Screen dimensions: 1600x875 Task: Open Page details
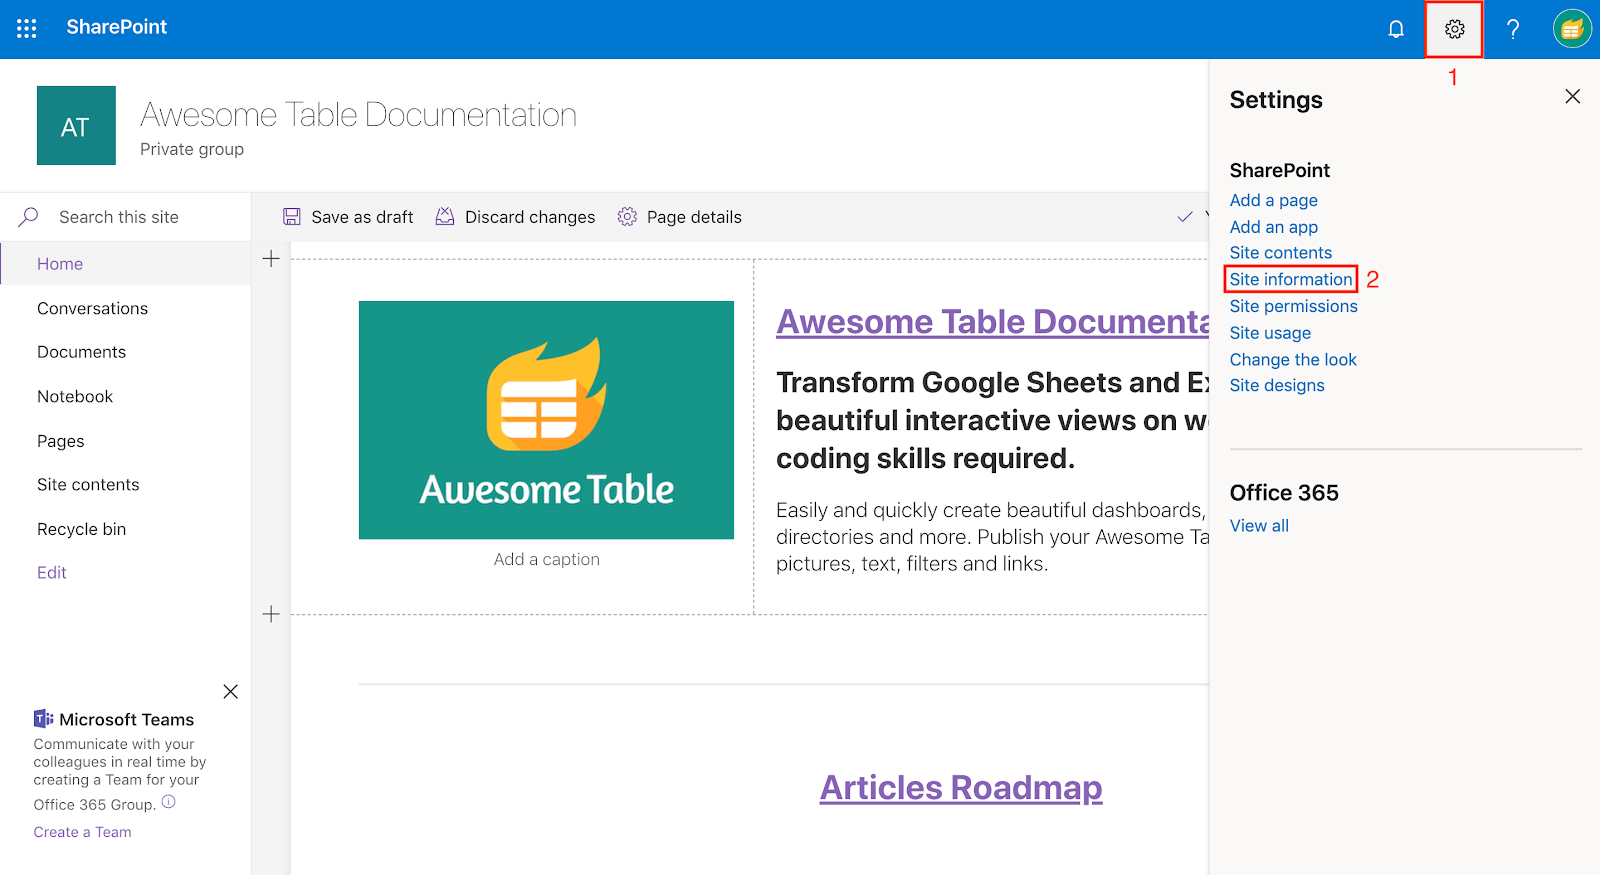[680, 217]
